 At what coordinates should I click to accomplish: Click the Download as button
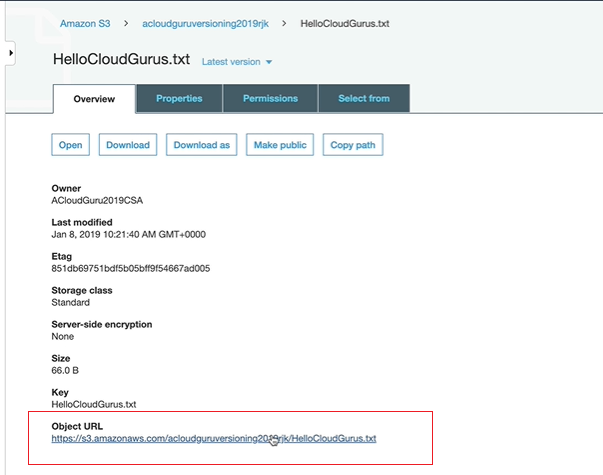(202, 145)
